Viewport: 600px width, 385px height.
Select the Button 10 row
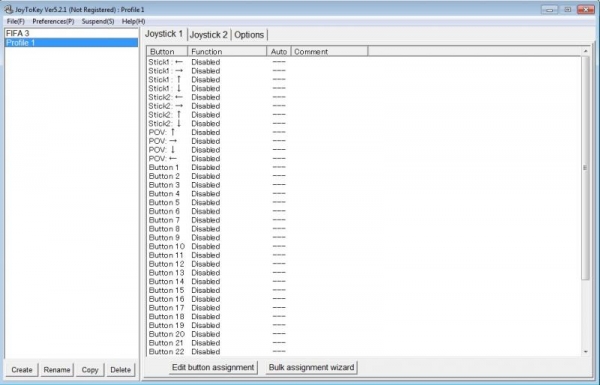pos(364,247)
